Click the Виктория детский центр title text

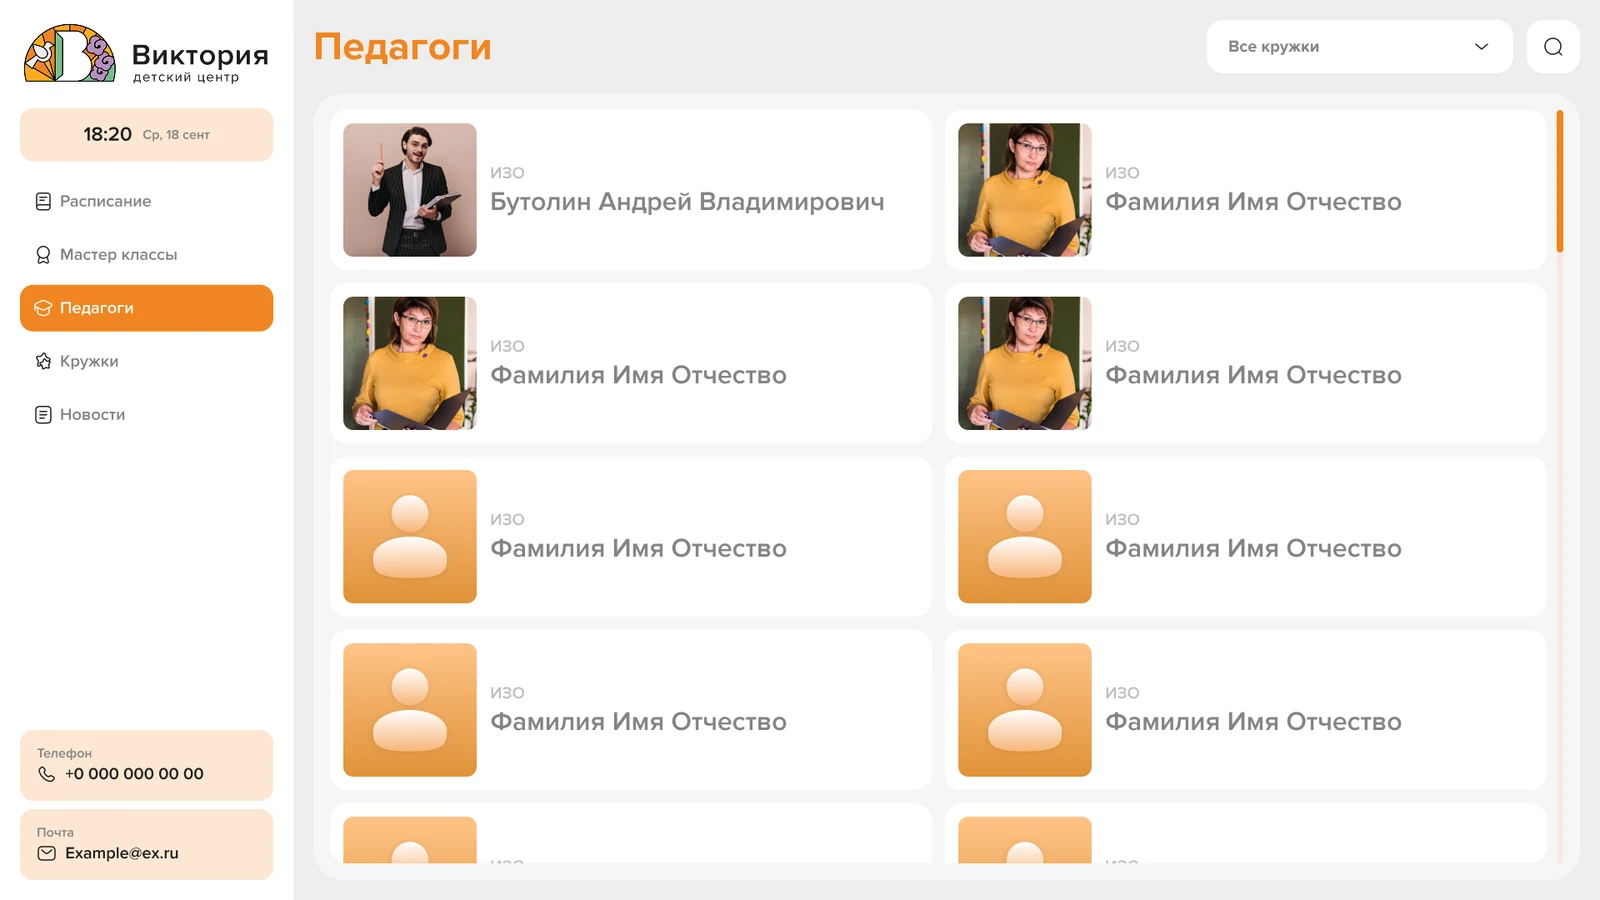click(x=200, y=62)
